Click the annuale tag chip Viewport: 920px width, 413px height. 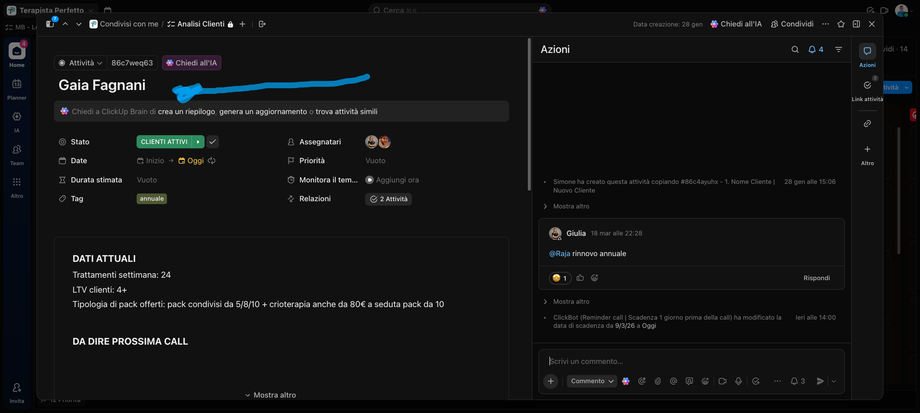pos(152,199)
